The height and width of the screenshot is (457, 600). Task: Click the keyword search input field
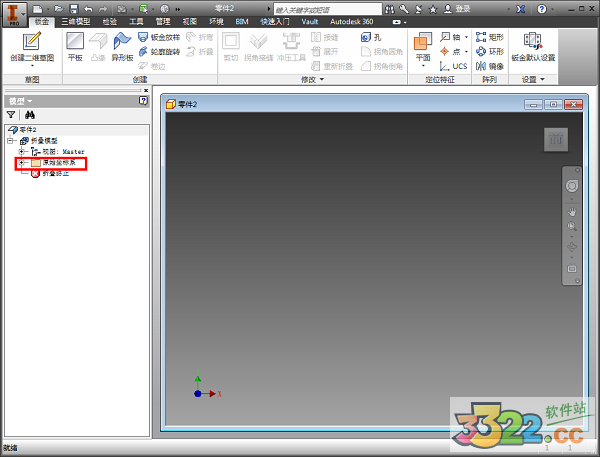click(328, 9)
